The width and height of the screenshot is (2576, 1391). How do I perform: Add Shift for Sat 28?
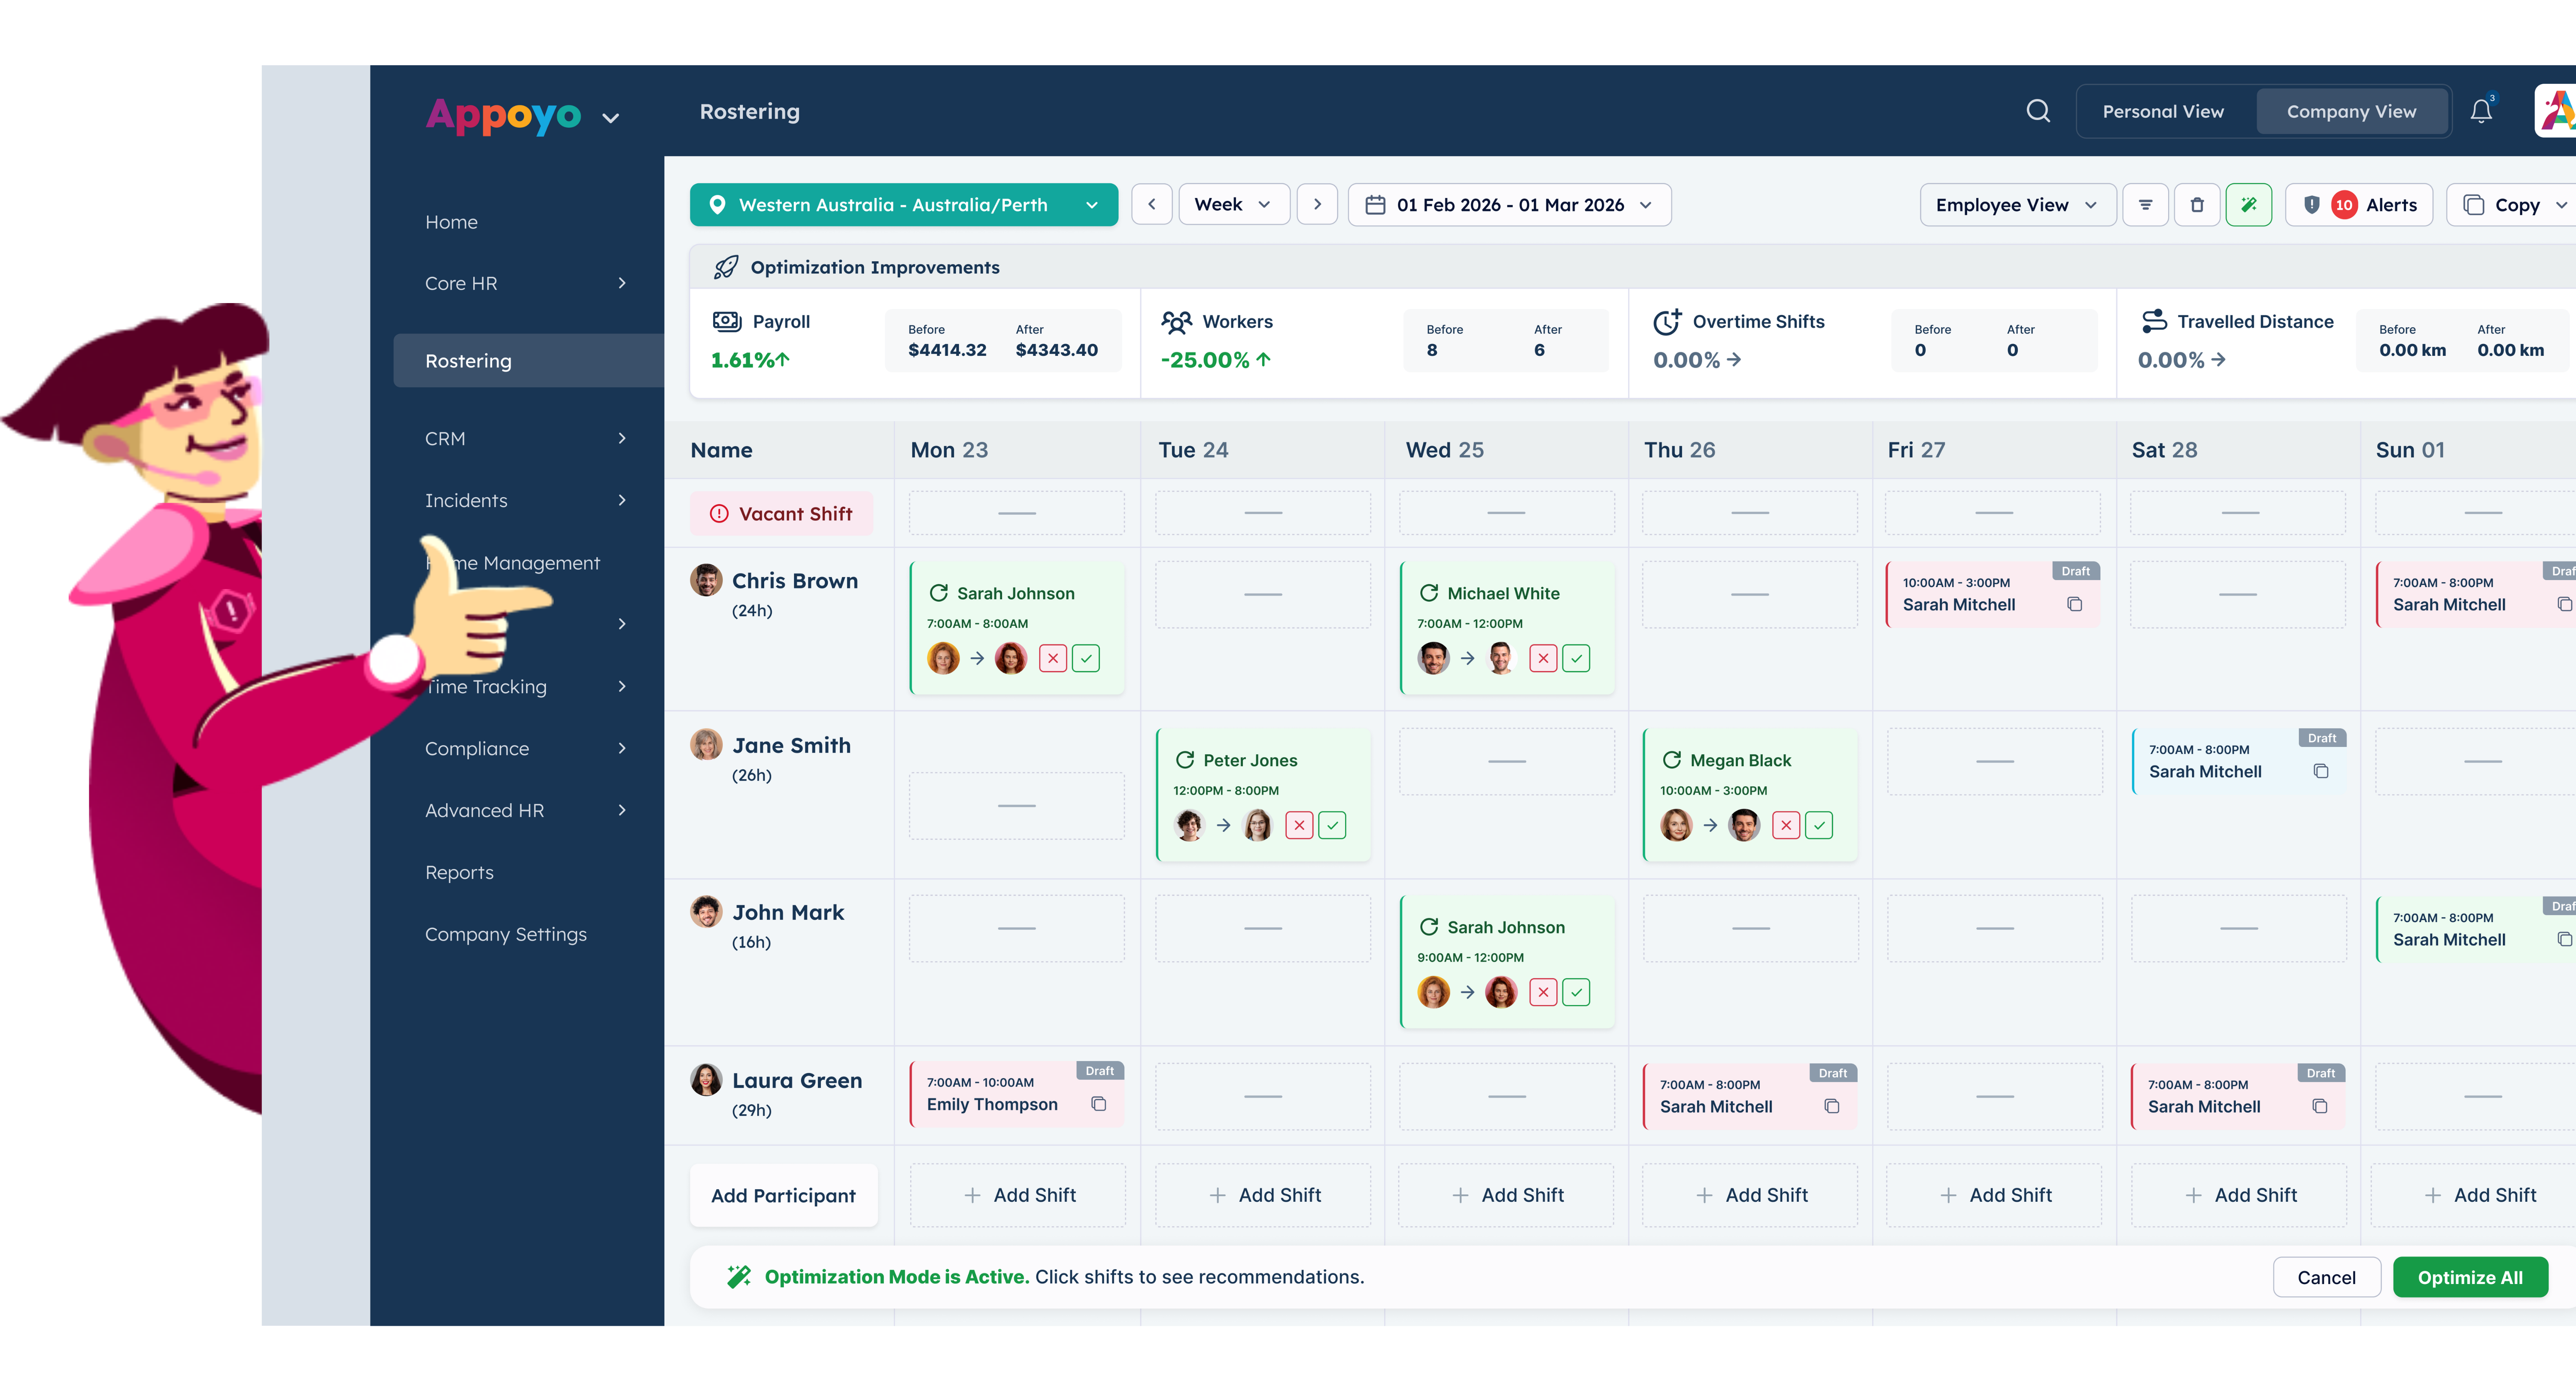[2239, 1195]
